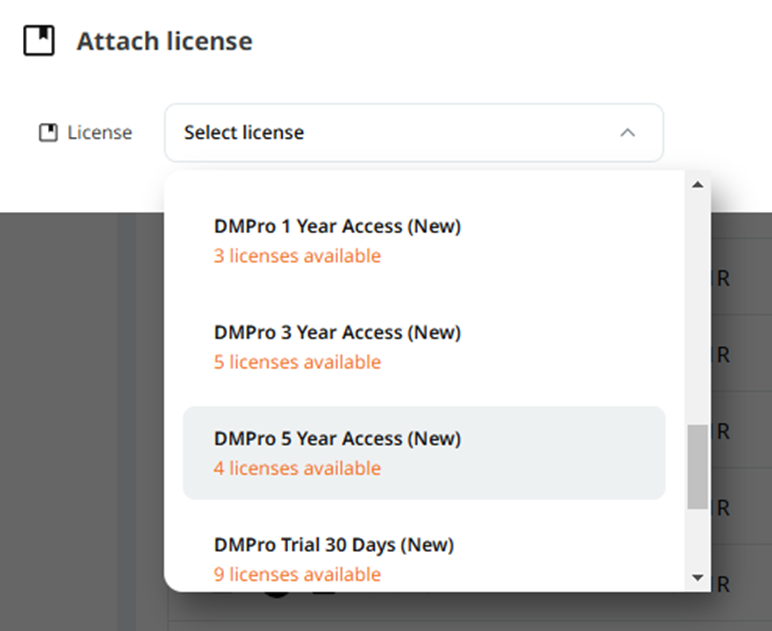Click the '5 licenses available' text
Viewport: 772px width, 631px height.
pyautogui.click(x=297, y=362)
